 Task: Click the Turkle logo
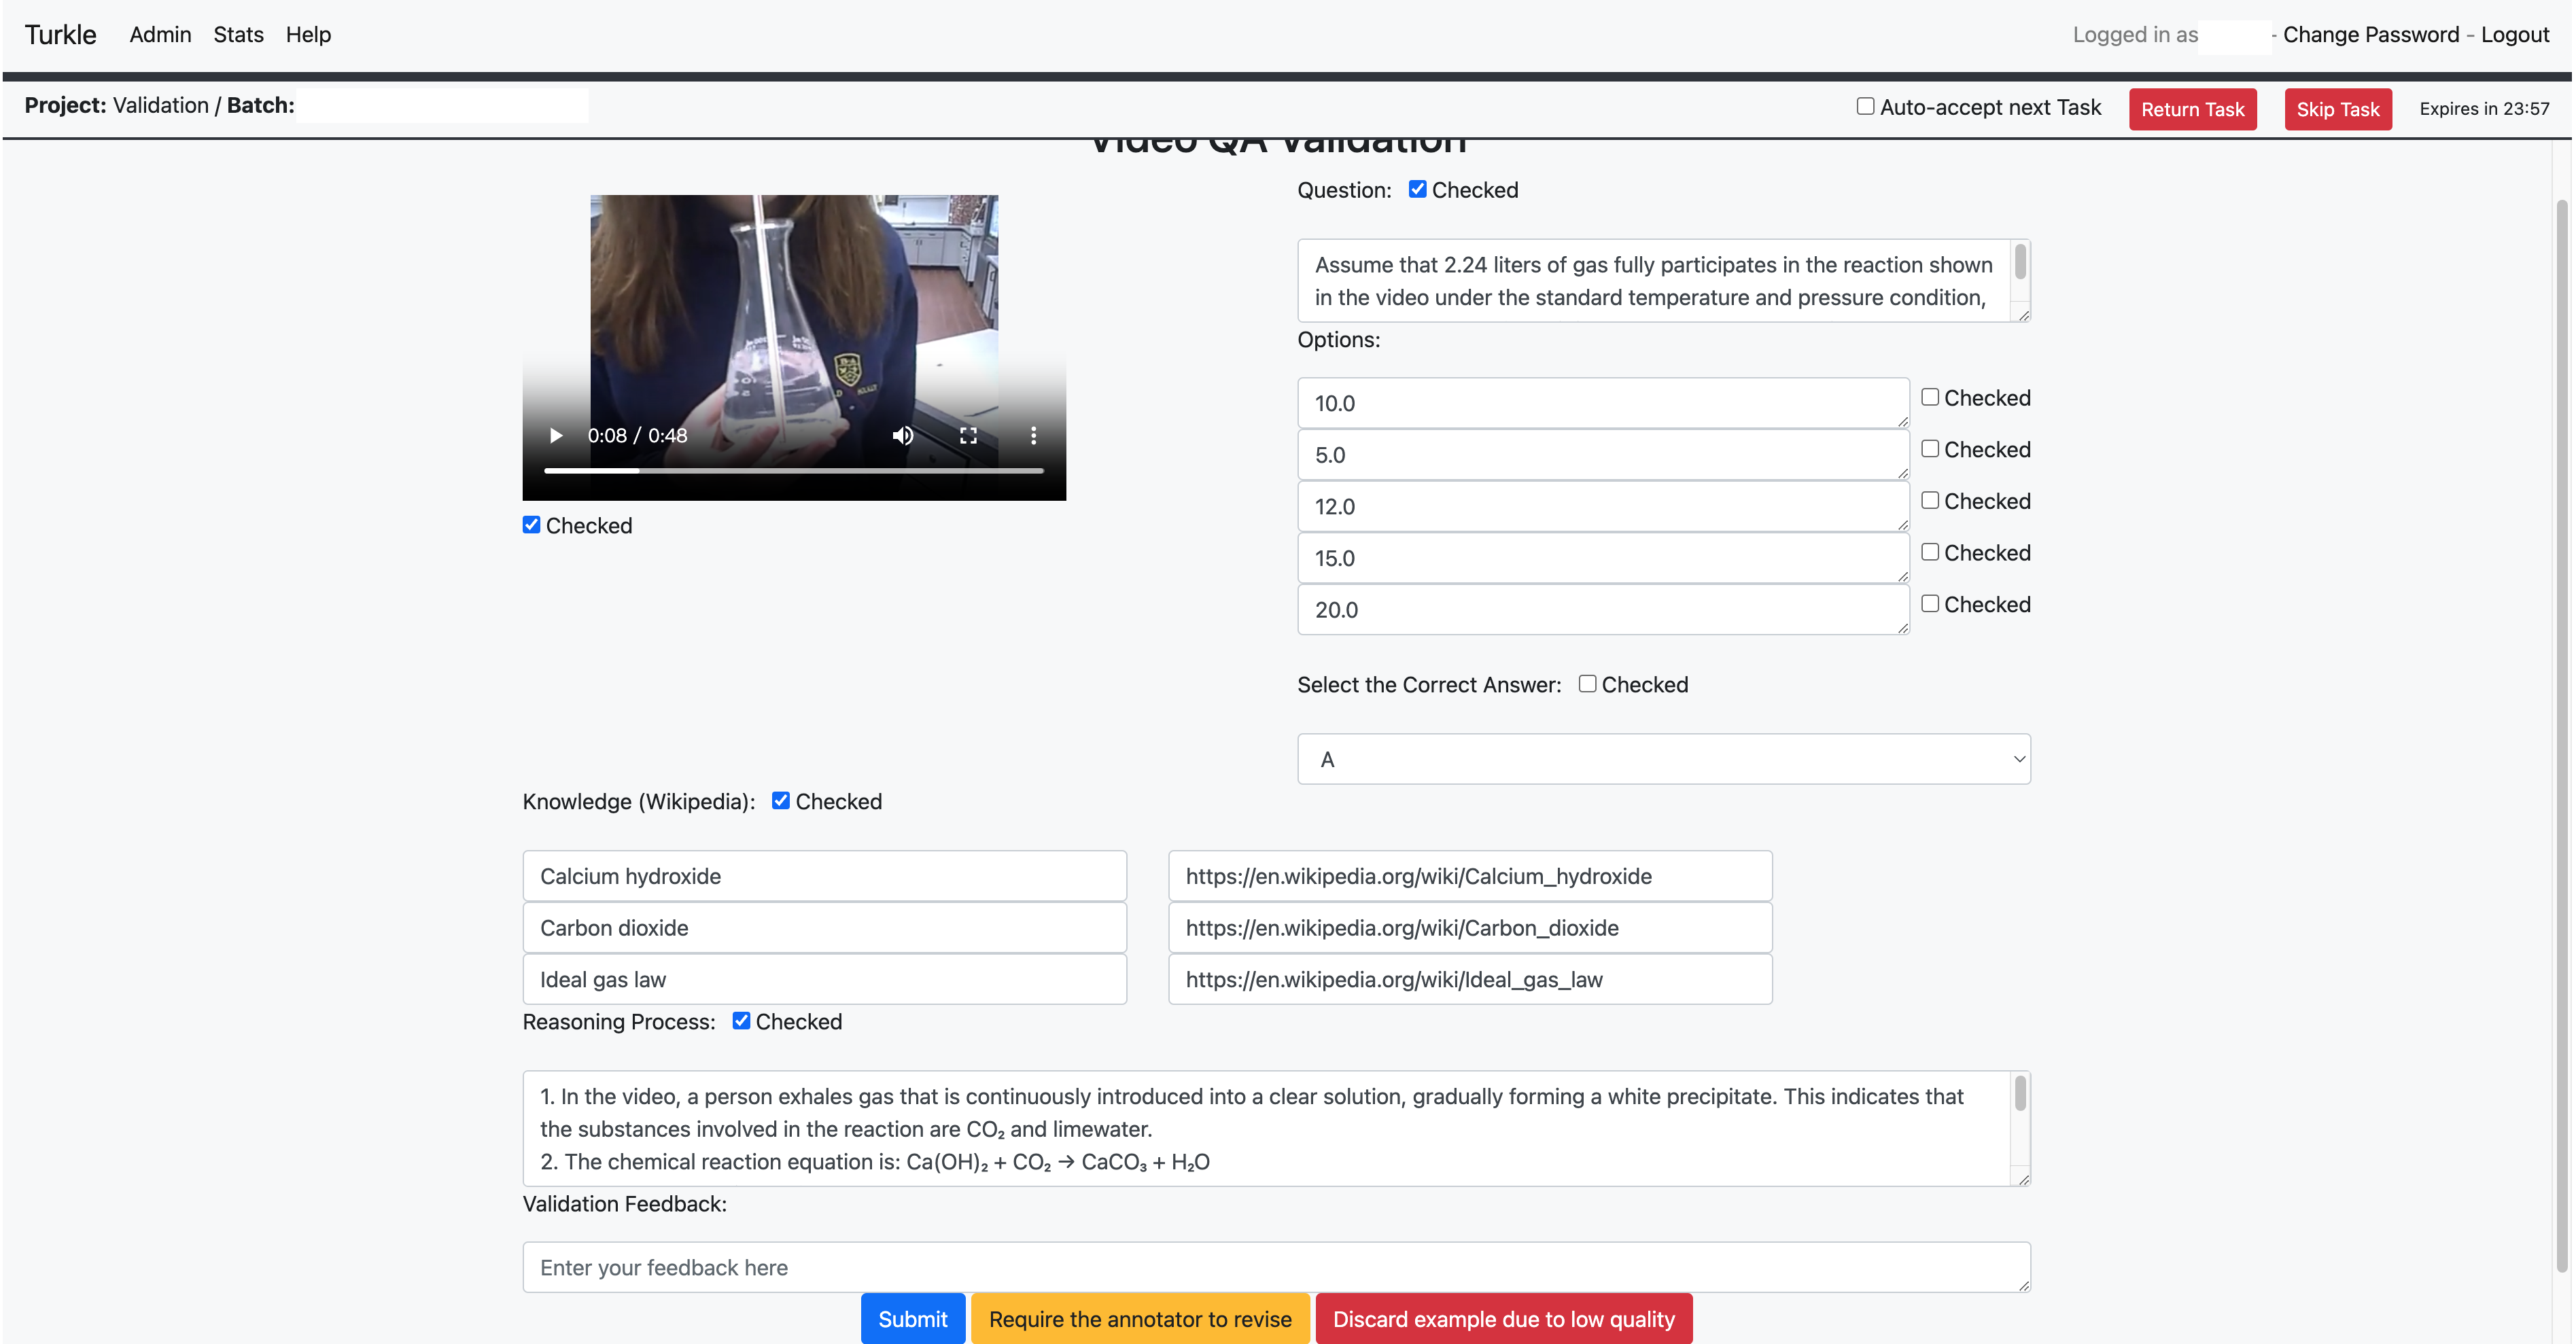pos(60,35)
